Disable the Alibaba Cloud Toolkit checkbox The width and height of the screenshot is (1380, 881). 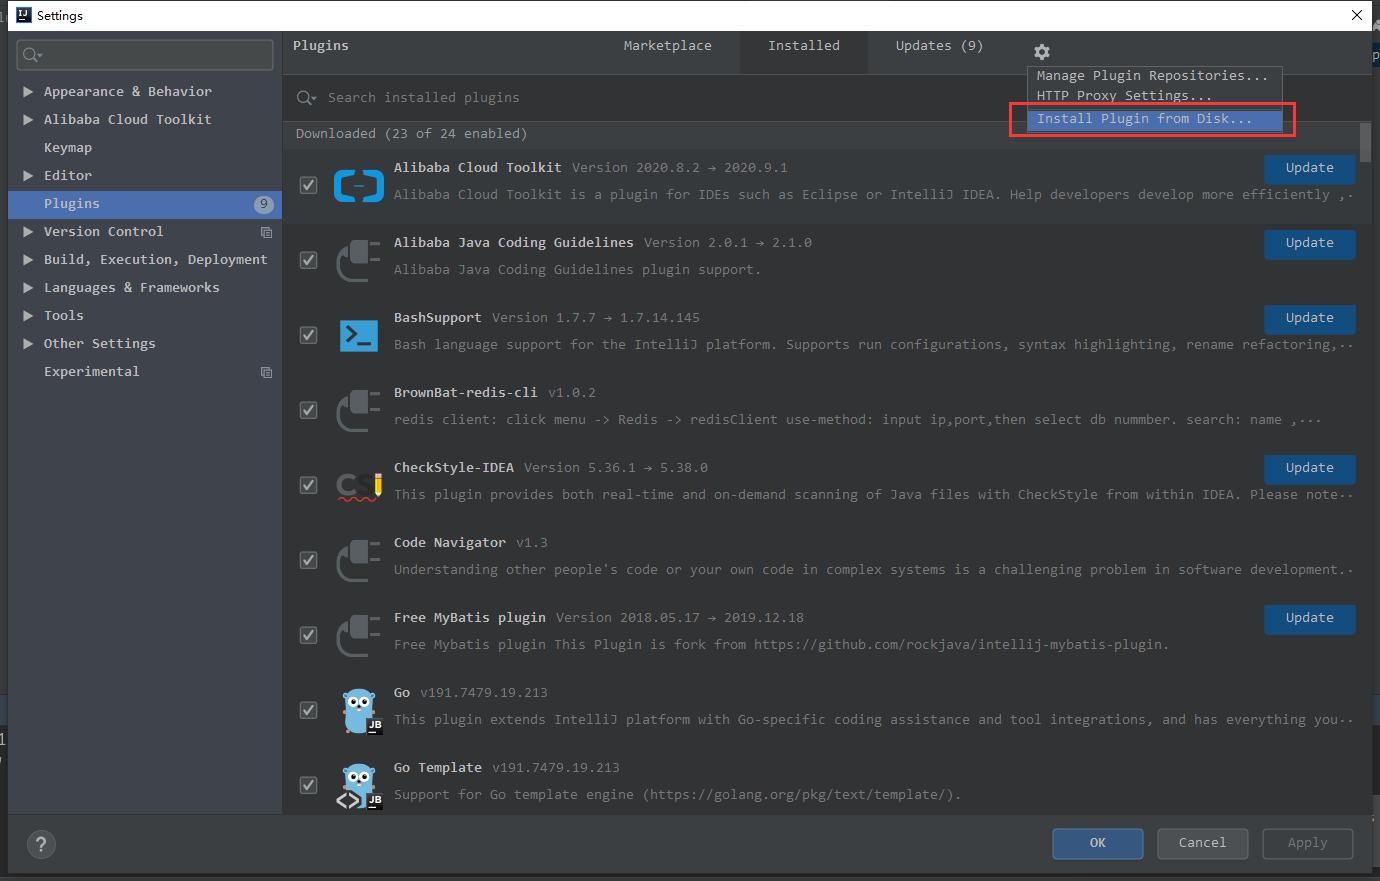[309, 185]
